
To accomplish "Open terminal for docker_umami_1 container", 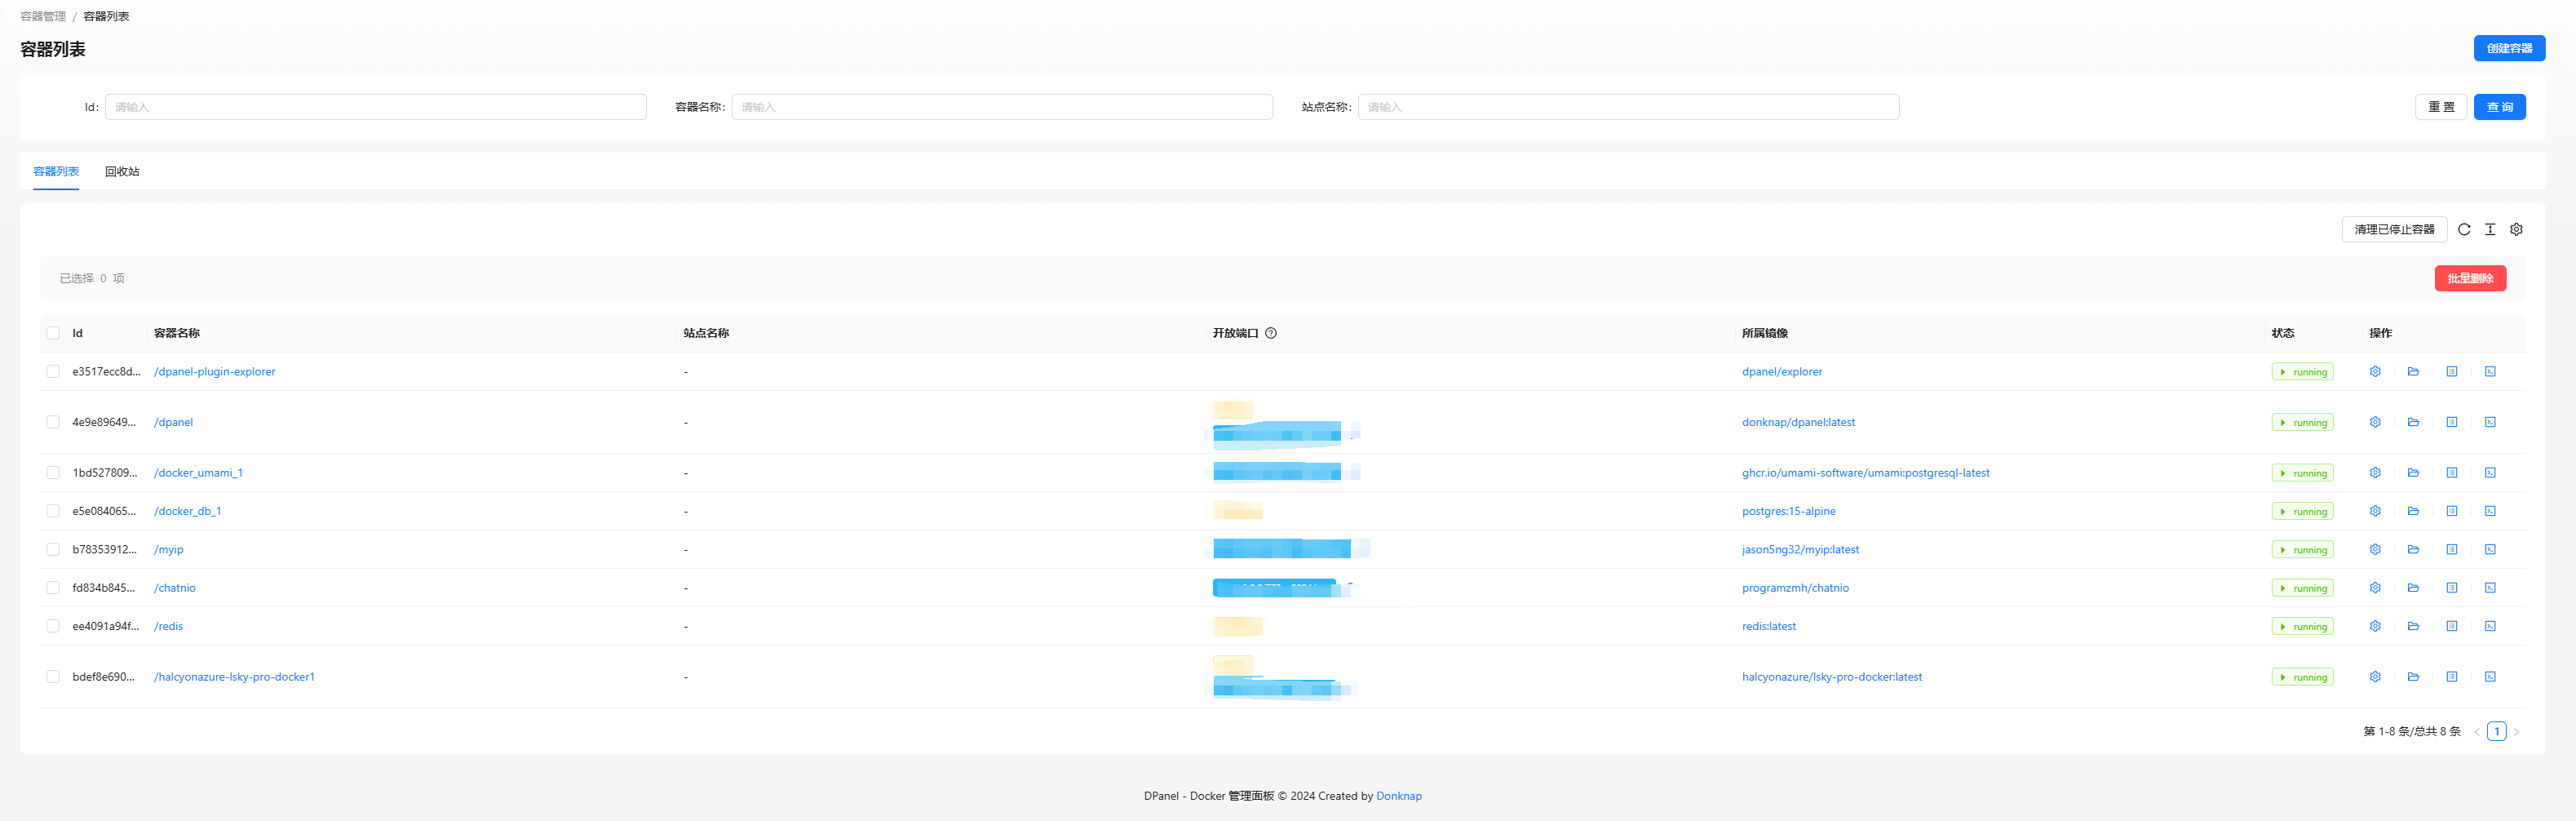I will (2490, 472).
